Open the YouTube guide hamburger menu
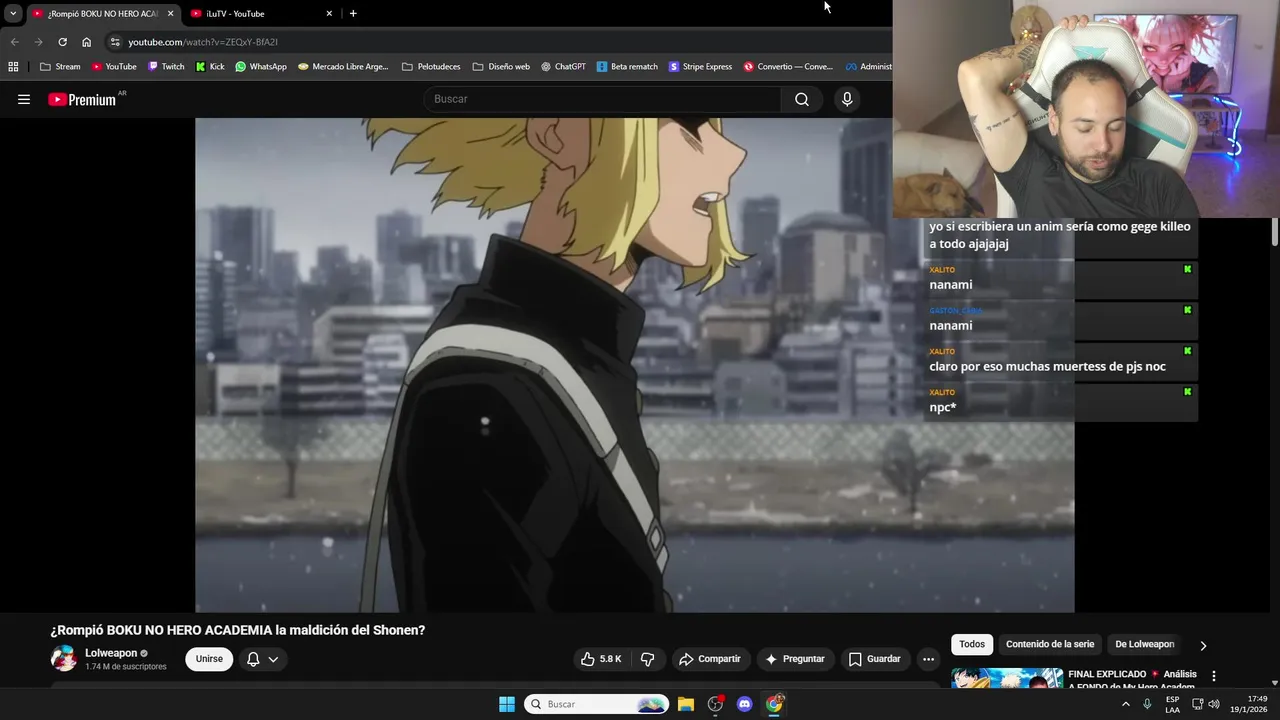 coord(24,99)
